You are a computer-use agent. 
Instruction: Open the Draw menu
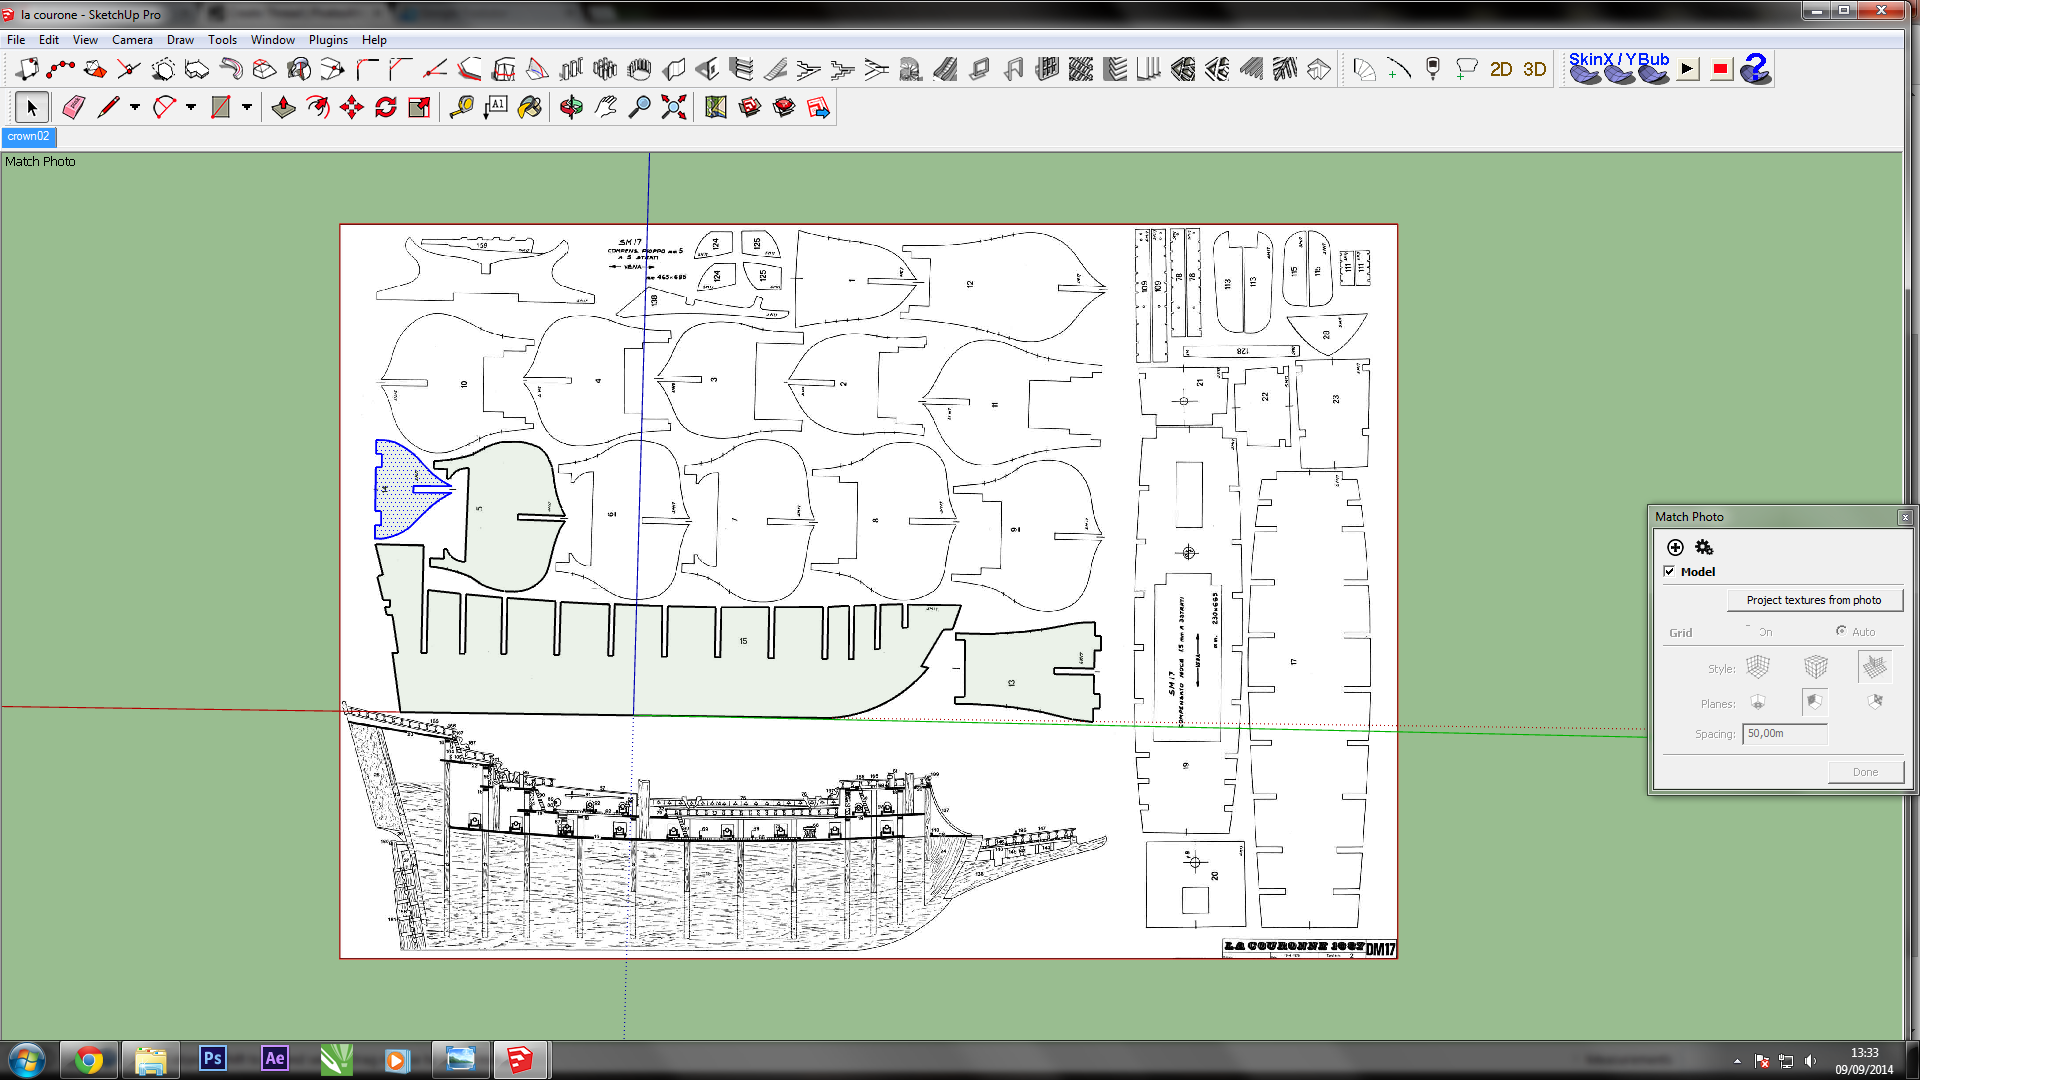click(x=180, y=40)
